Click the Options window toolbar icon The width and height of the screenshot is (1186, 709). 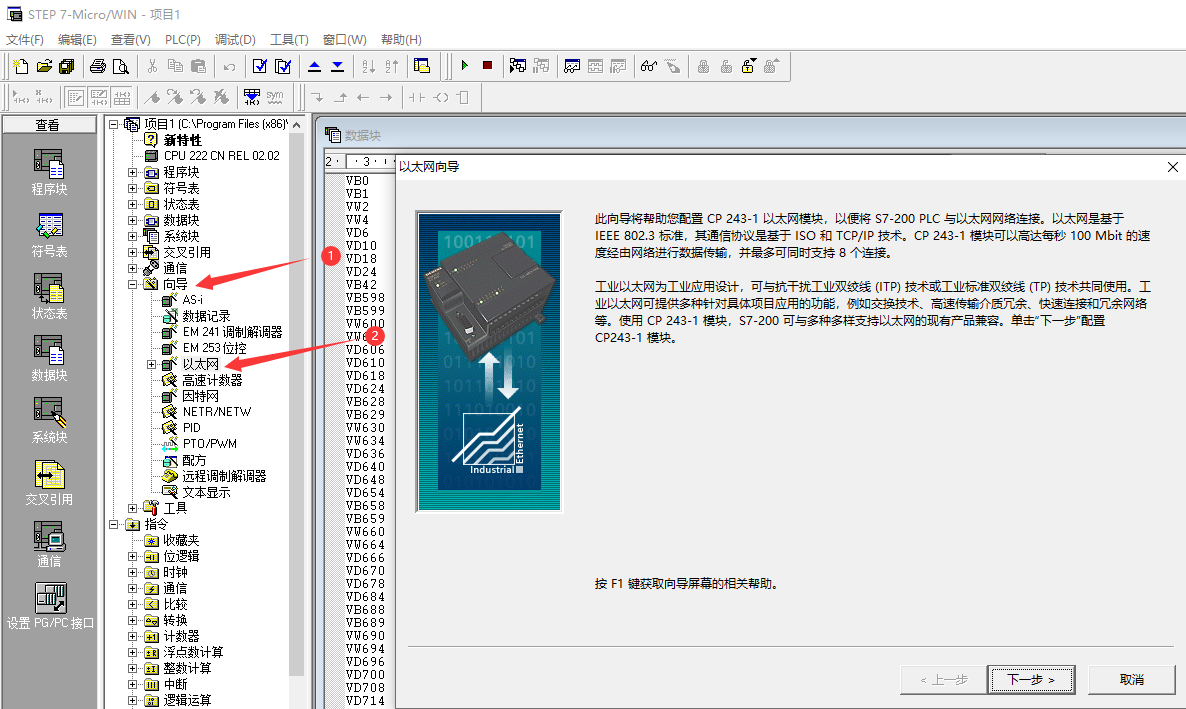(x=422, y=67)
